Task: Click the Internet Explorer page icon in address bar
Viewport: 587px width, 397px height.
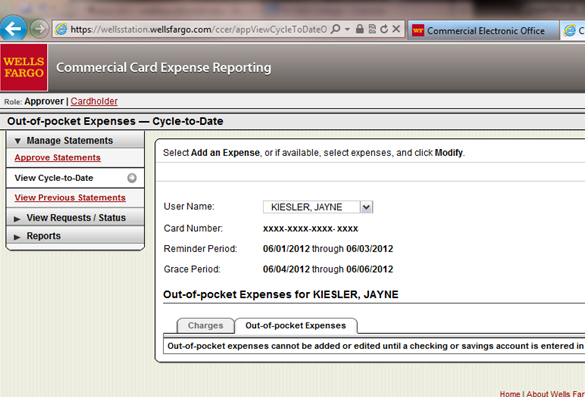Action: coord(61,29)
